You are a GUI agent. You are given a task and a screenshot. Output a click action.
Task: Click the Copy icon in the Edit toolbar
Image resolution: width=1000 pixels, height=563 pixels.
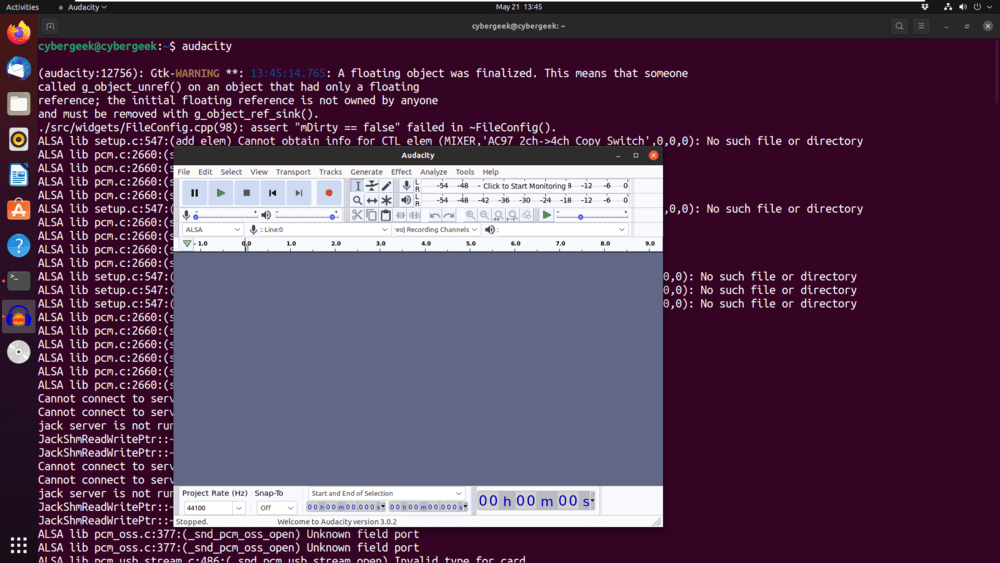[371, 216]
